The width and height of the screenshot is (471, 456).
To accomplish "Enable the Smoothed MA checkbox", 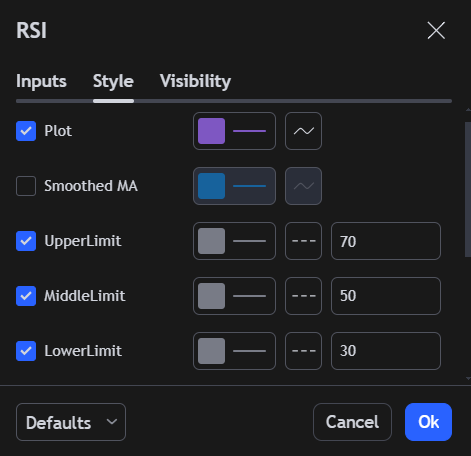I will 26,186.
